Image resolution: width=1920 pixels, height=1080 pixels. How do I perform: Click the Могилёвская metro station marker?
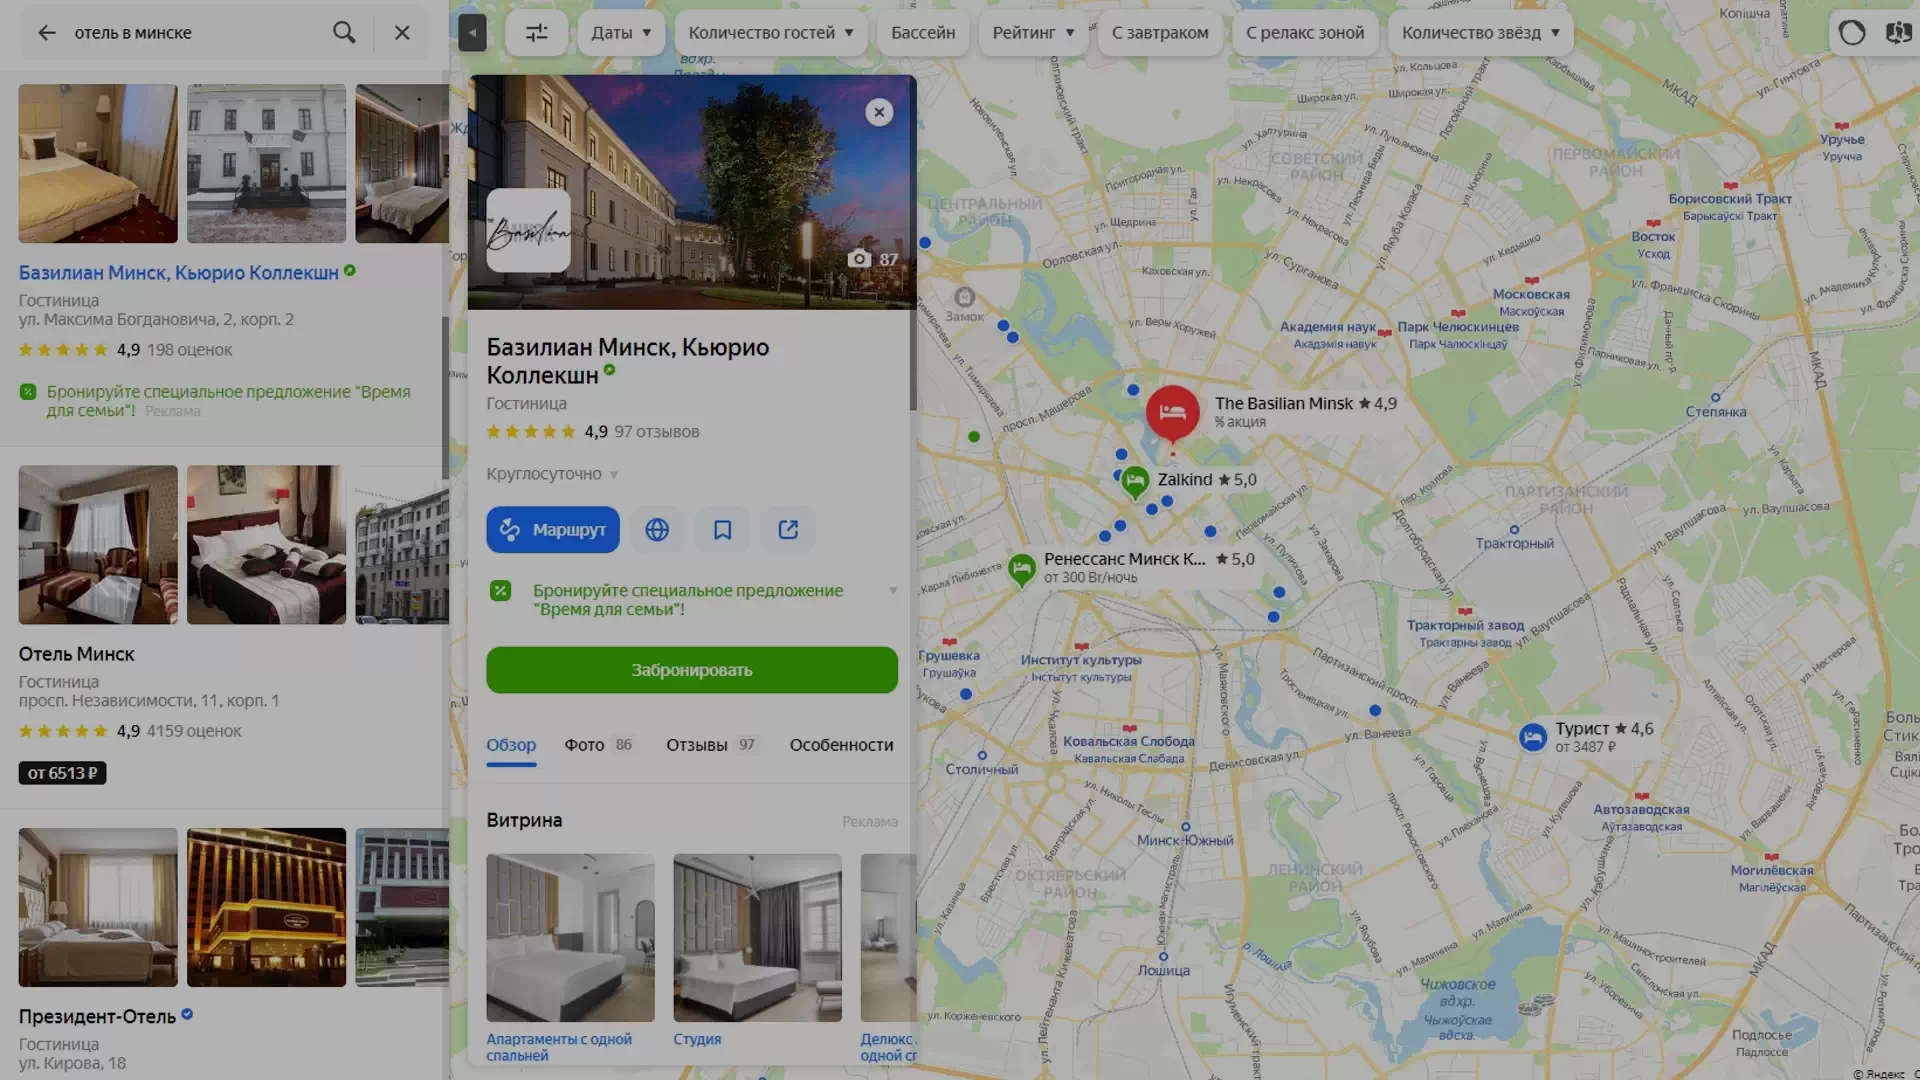pyautogui.click(x=1771, y=857)
